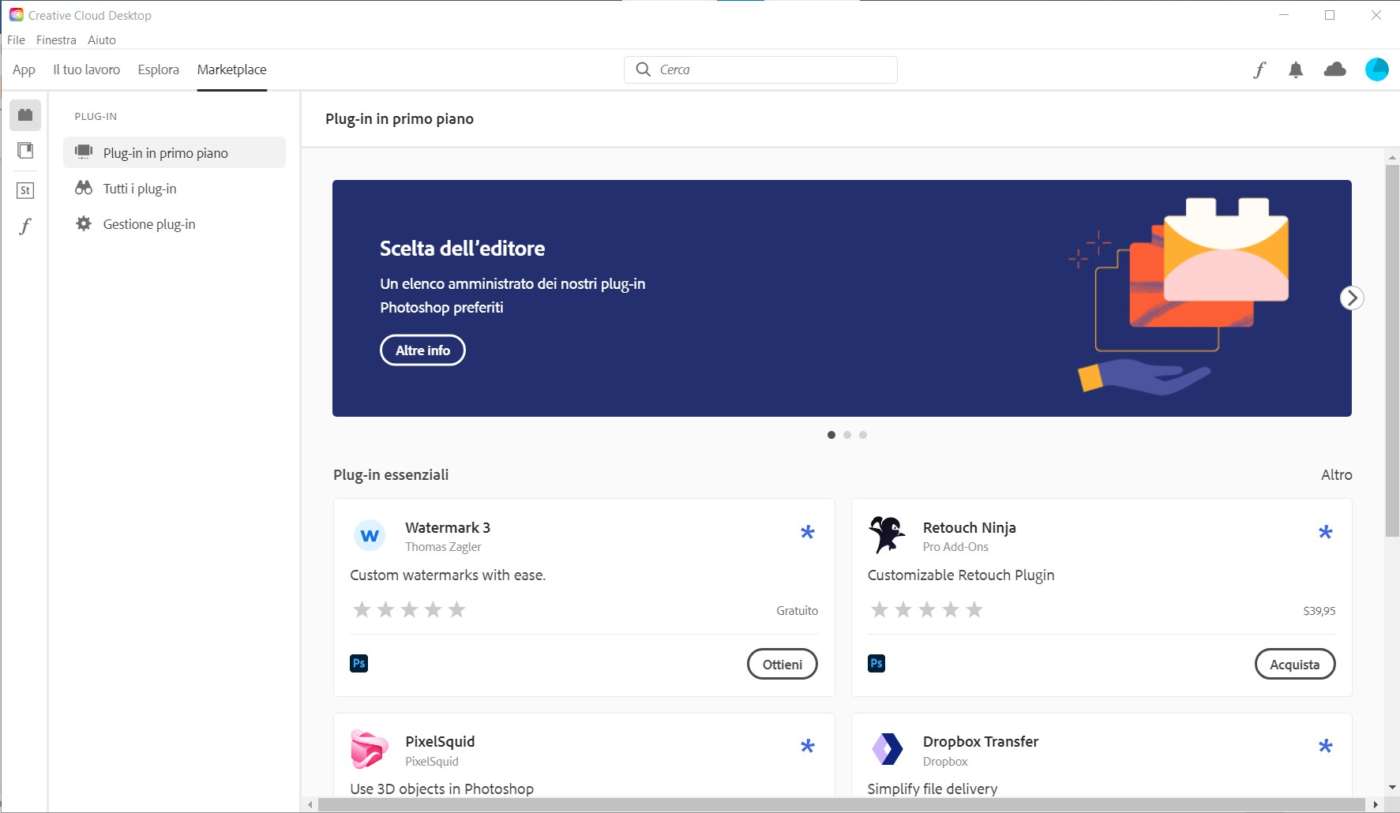Screen dimensions: 1400x813
Task: Click the scrollbar up arrow
Action: [x=1392, y=157]
